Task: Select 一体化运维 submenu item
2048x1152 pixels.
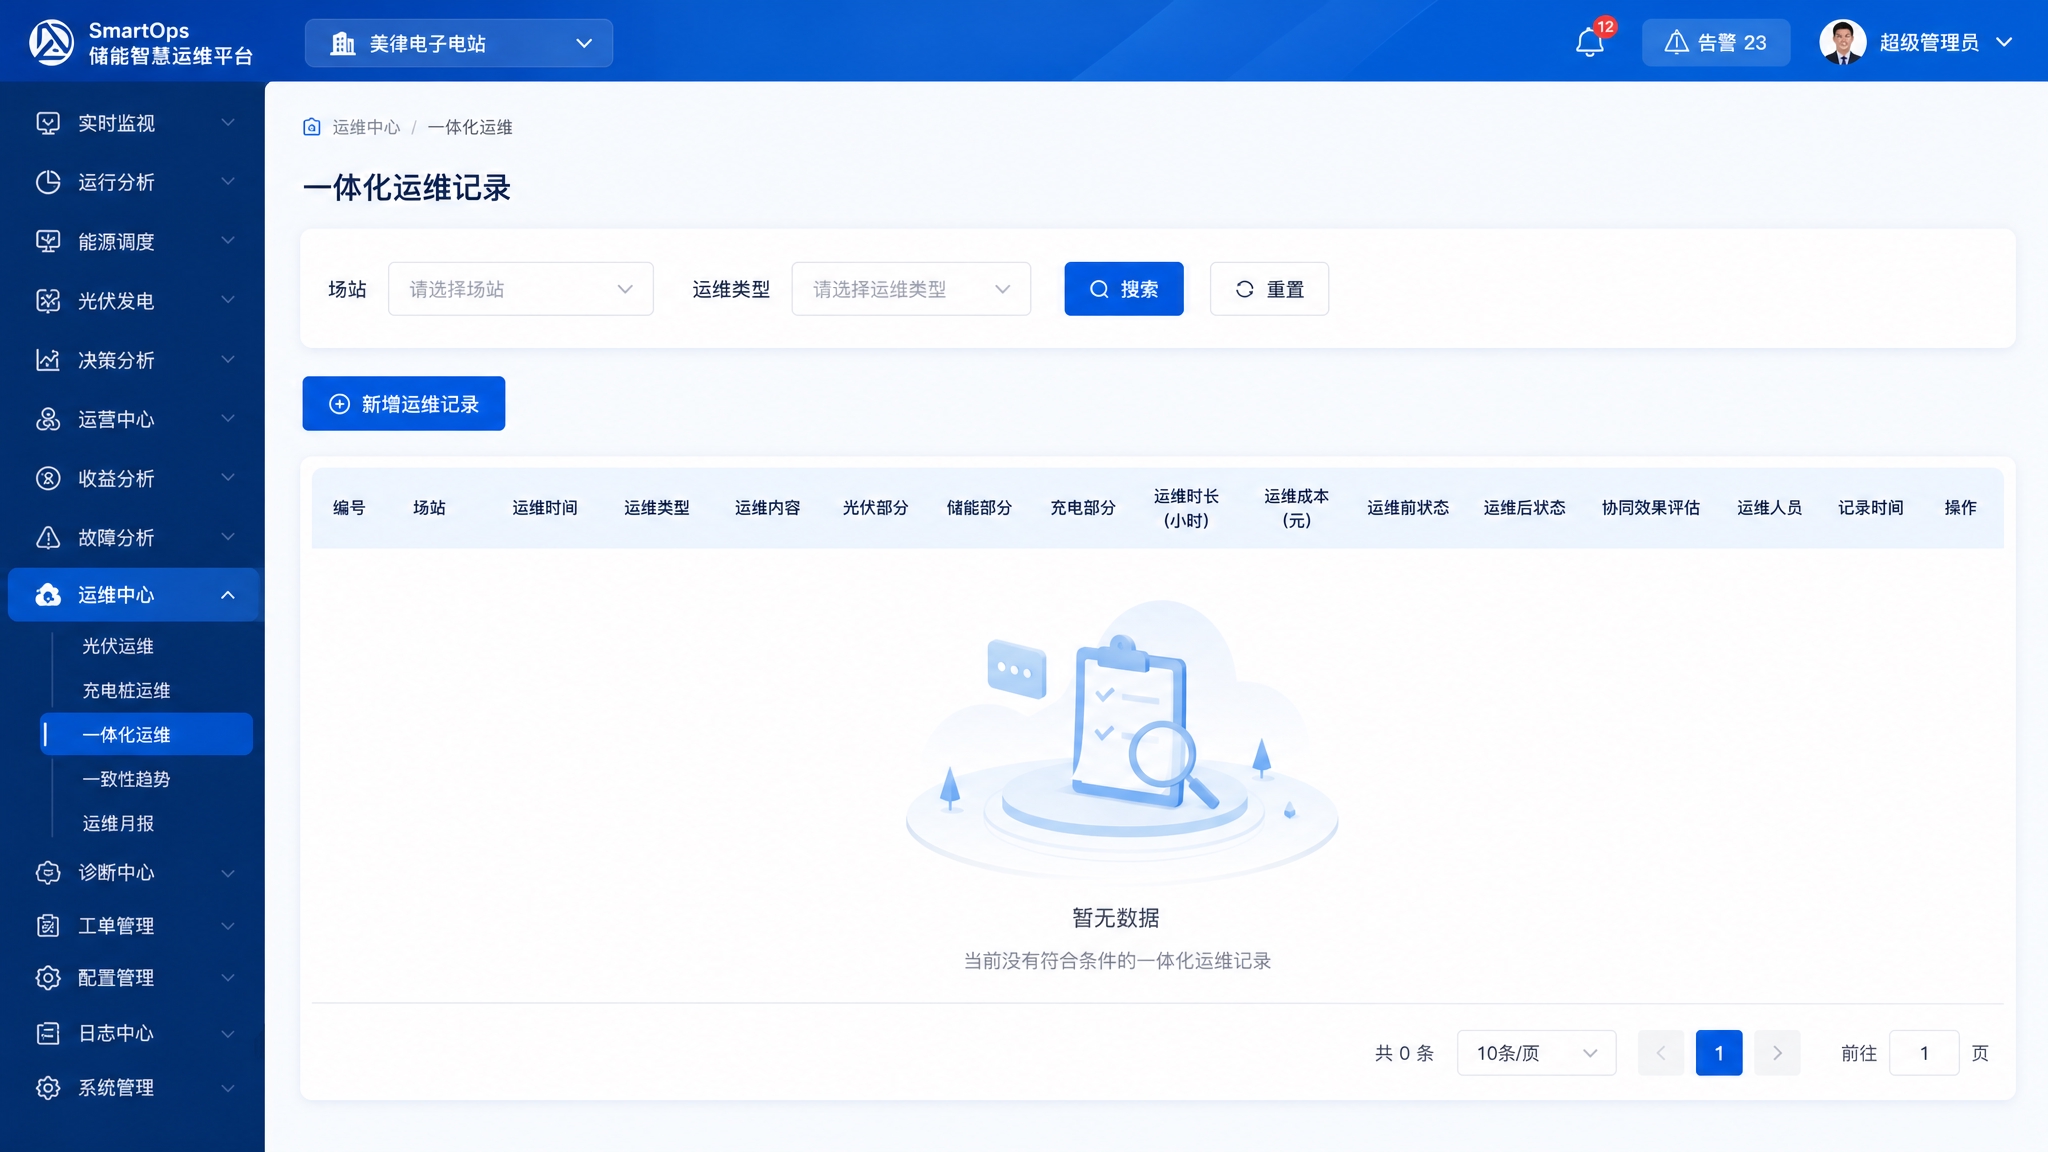Action: coord(146,734)
